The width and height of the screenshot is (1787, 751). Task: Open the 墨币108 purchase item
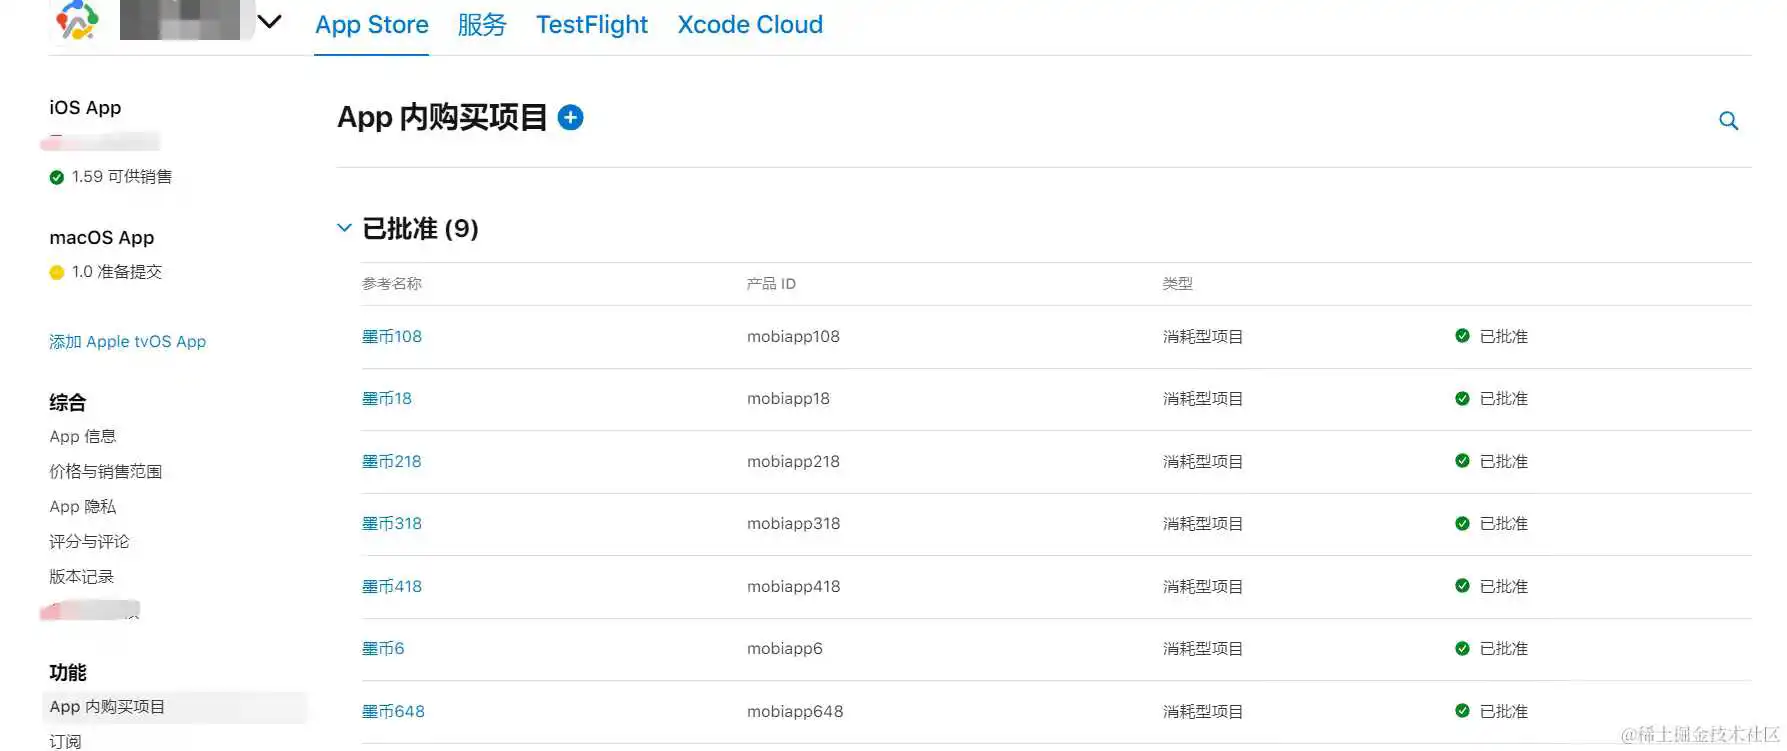[392, 337]
